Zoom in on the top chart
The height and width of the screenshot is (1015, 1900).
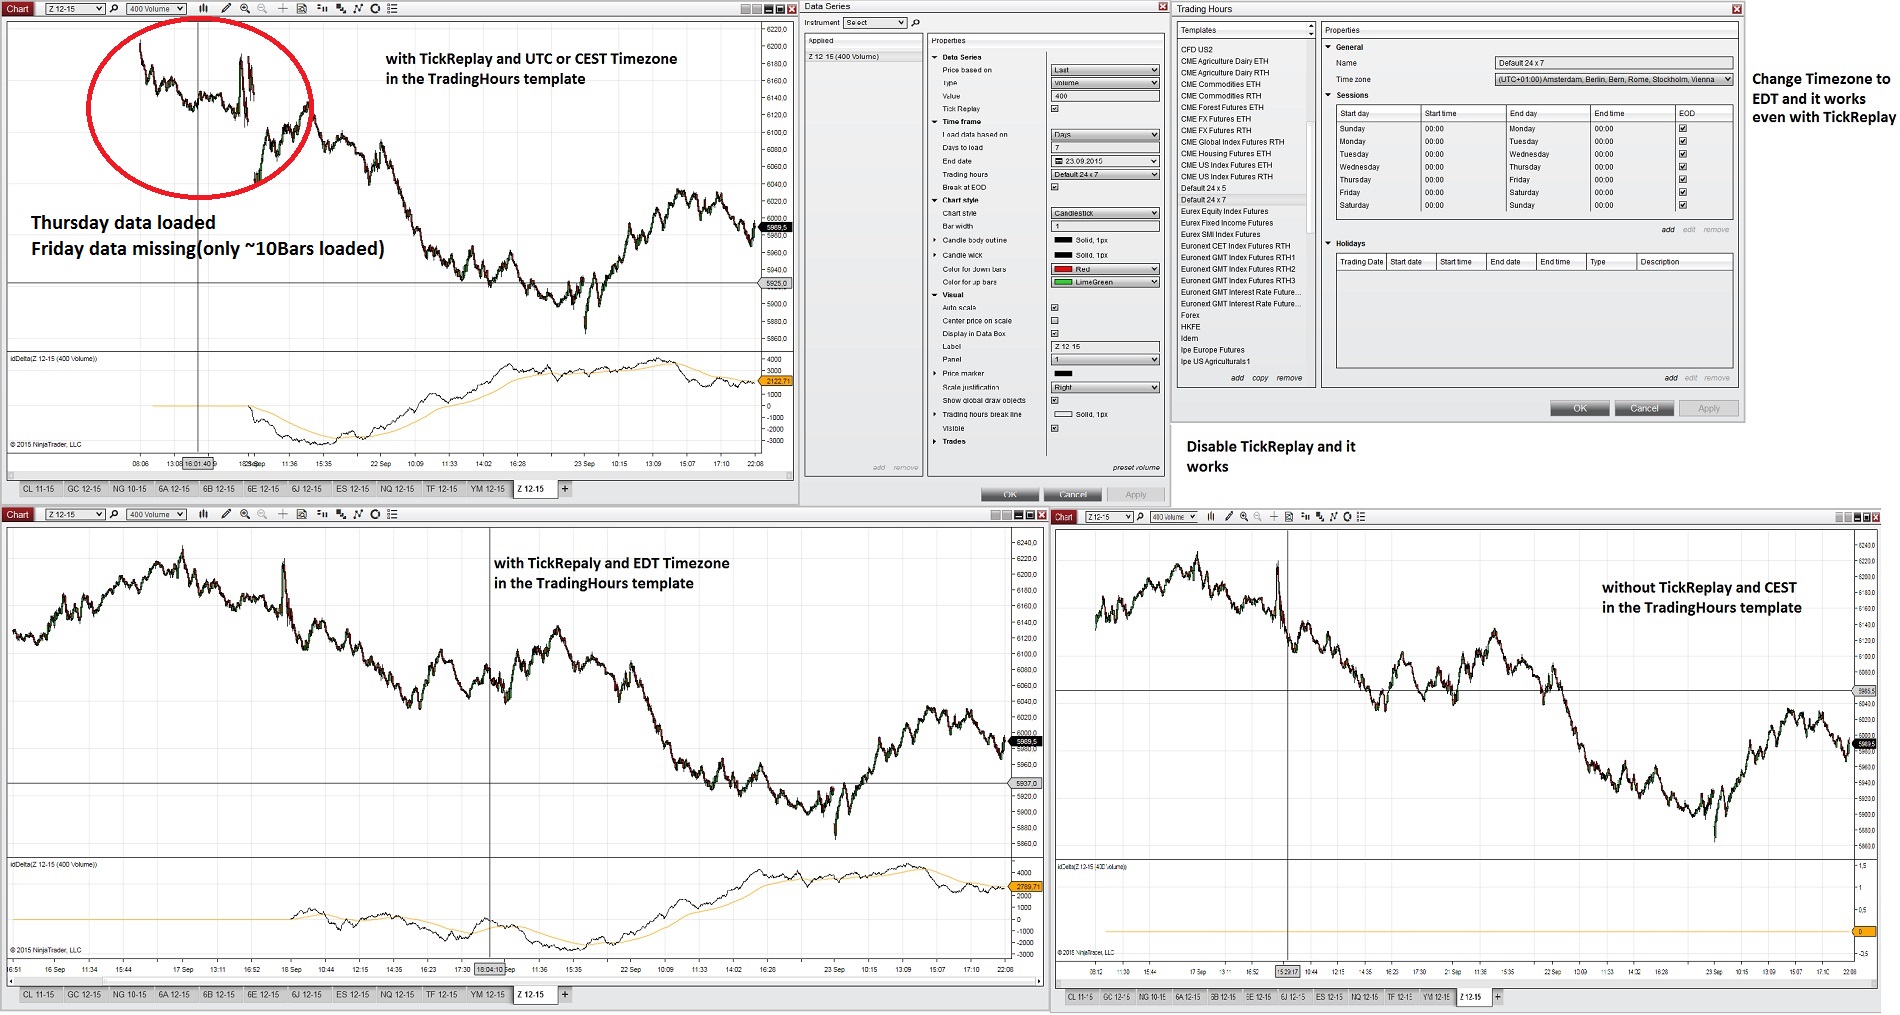pyautogui.click(x=245, y=9)
